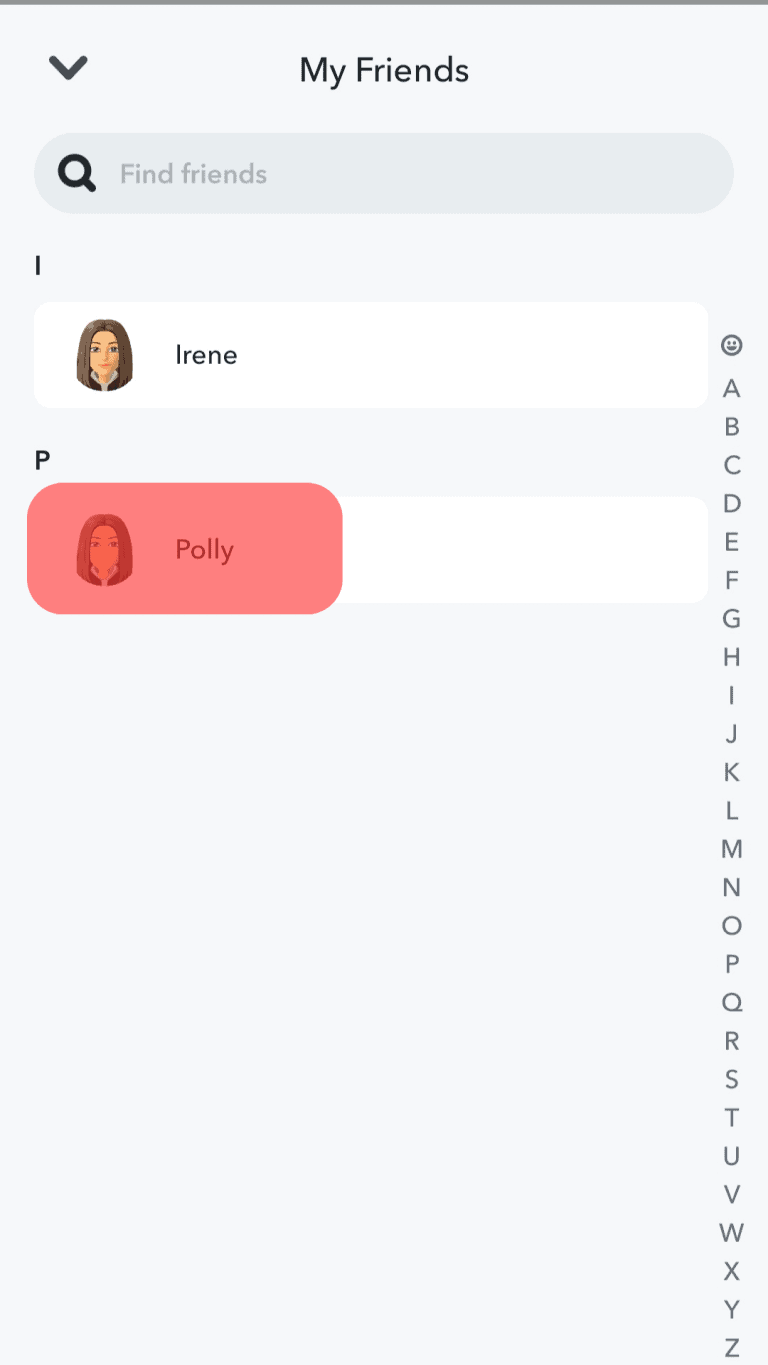This screenshot has height=1365, width=768.
Task: Expand the section under letter P
Action: [41, 461]
